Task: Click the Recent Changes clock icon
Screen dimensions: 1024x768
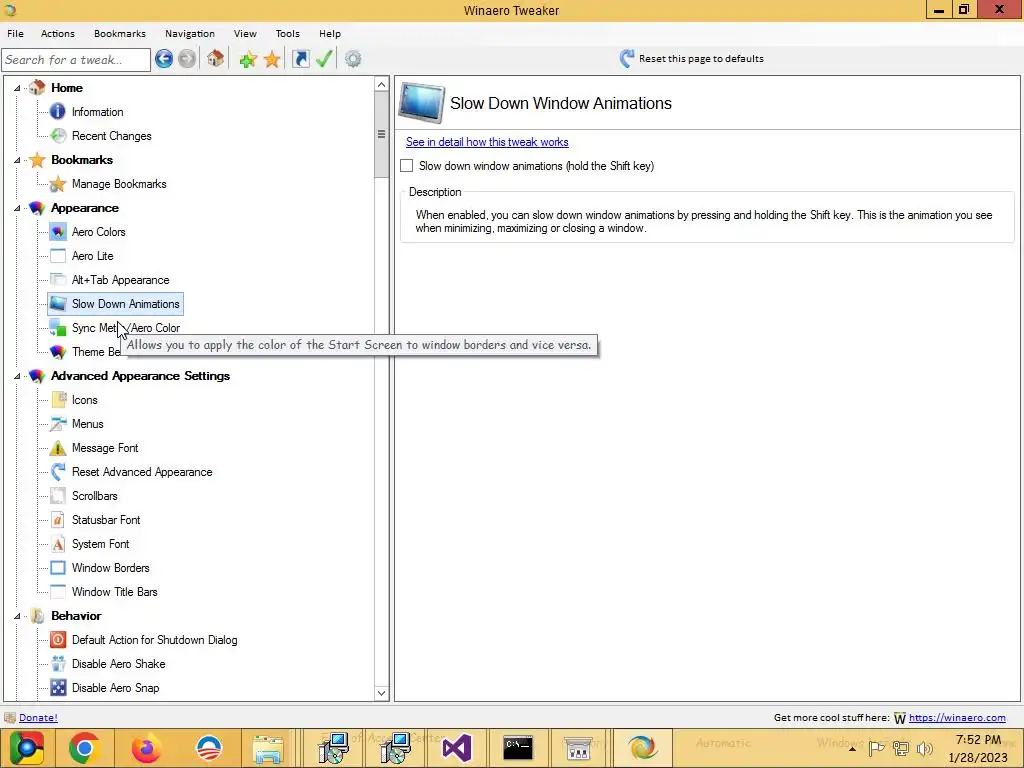Action: click(57, 136)
